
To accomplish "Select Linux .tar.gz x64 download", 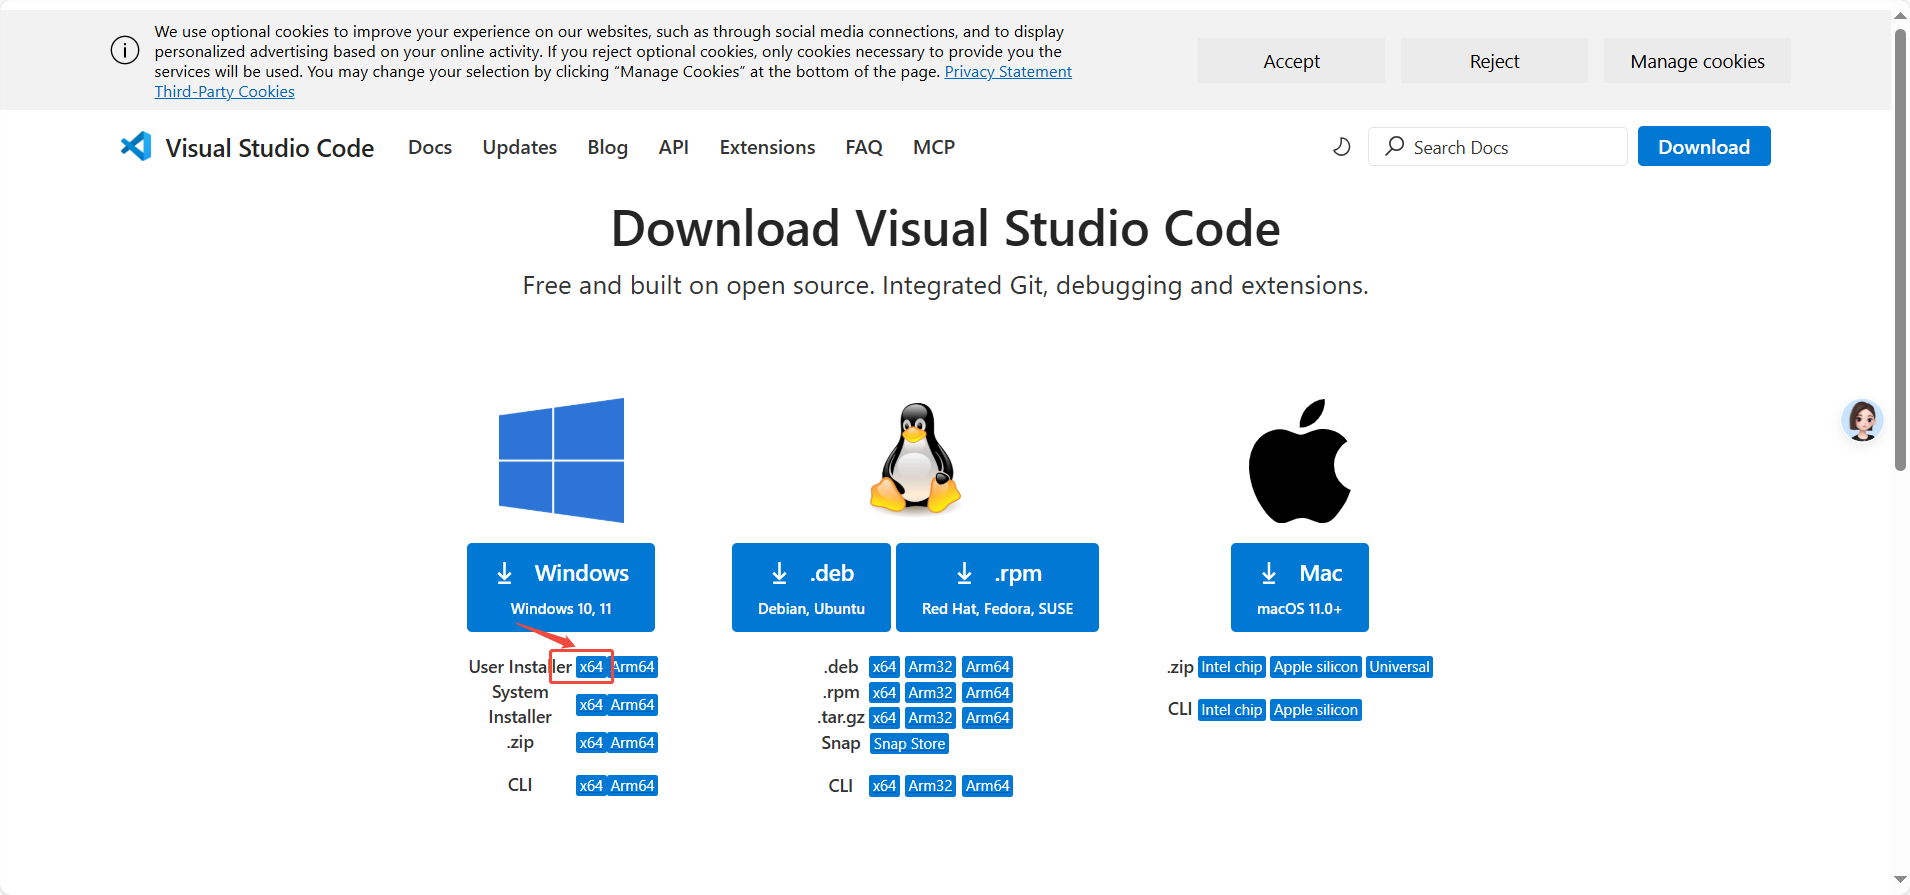I will pos(884,718).
